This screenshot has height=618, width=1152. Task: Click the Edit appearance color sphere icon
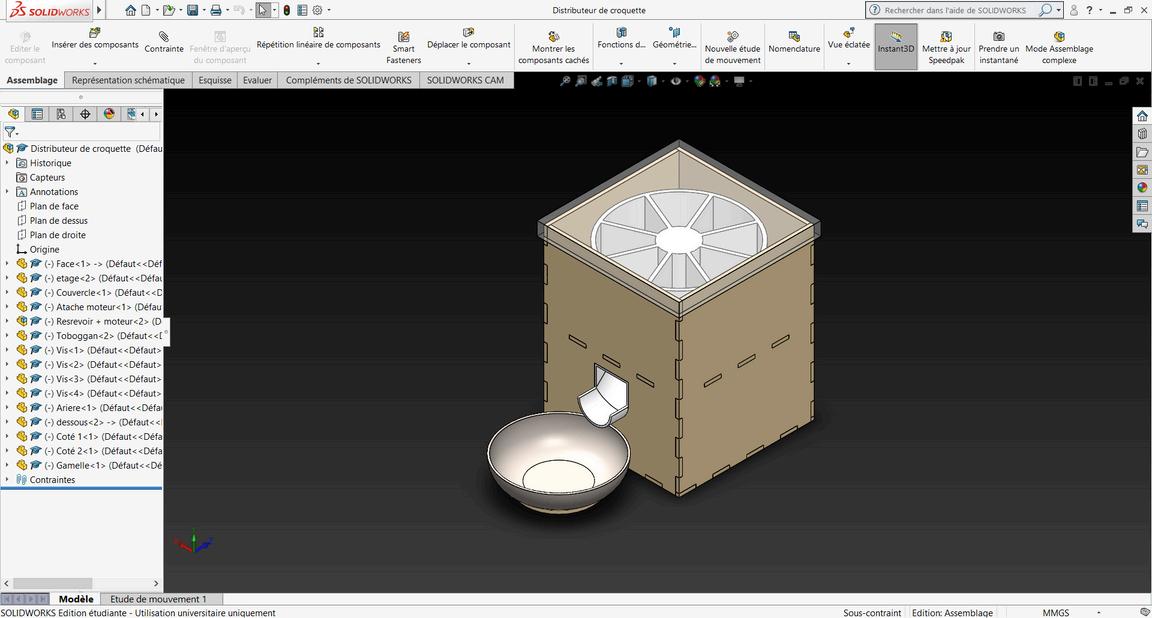(x=699, y=82)
